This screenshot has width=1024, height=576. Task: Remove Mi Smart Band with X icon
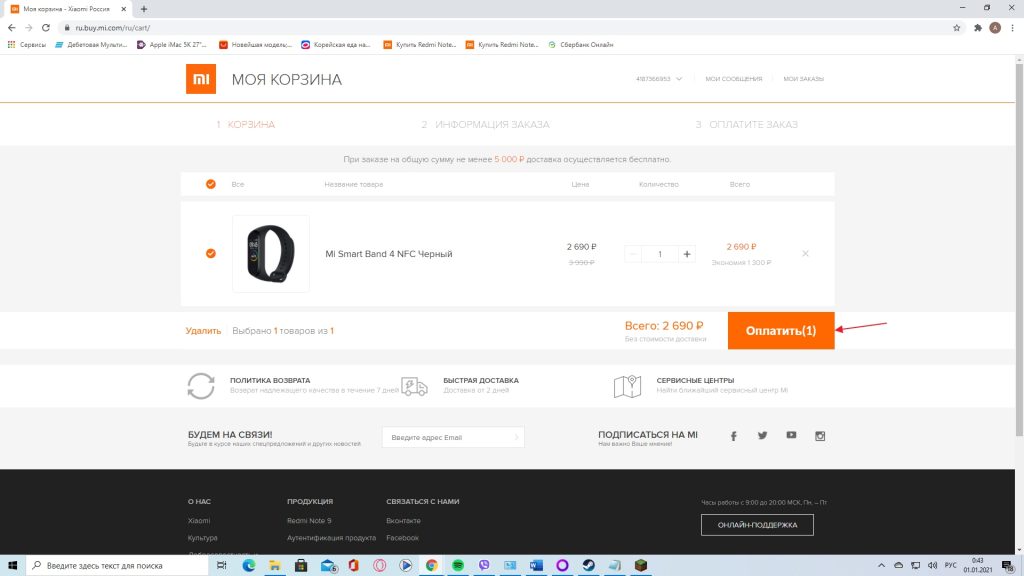(x=805, y=254)
